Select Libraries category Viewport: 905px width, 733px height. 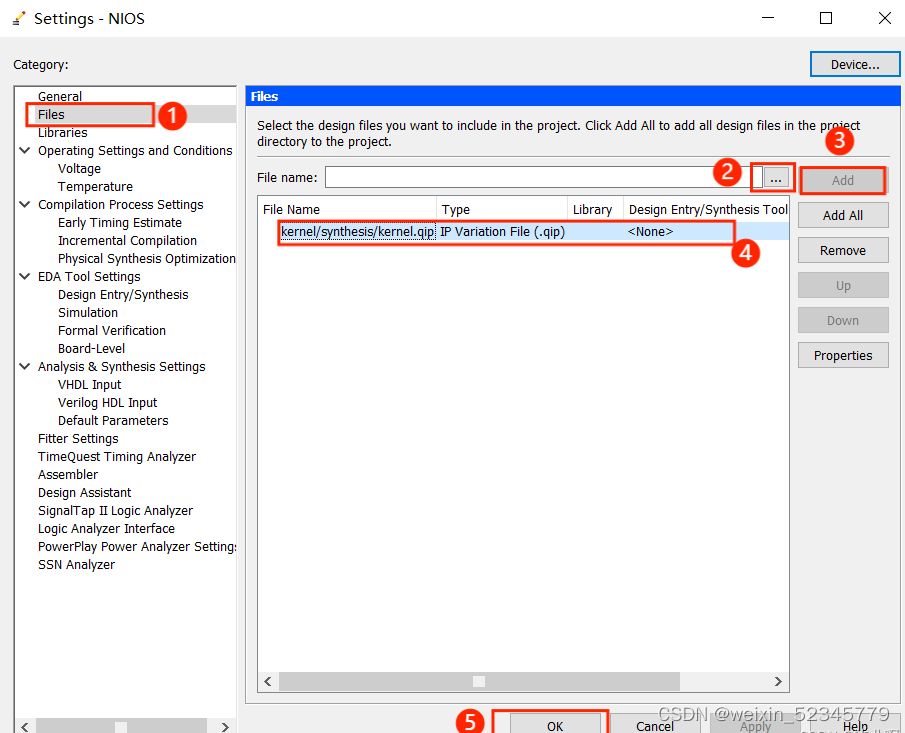click(62, 133)
